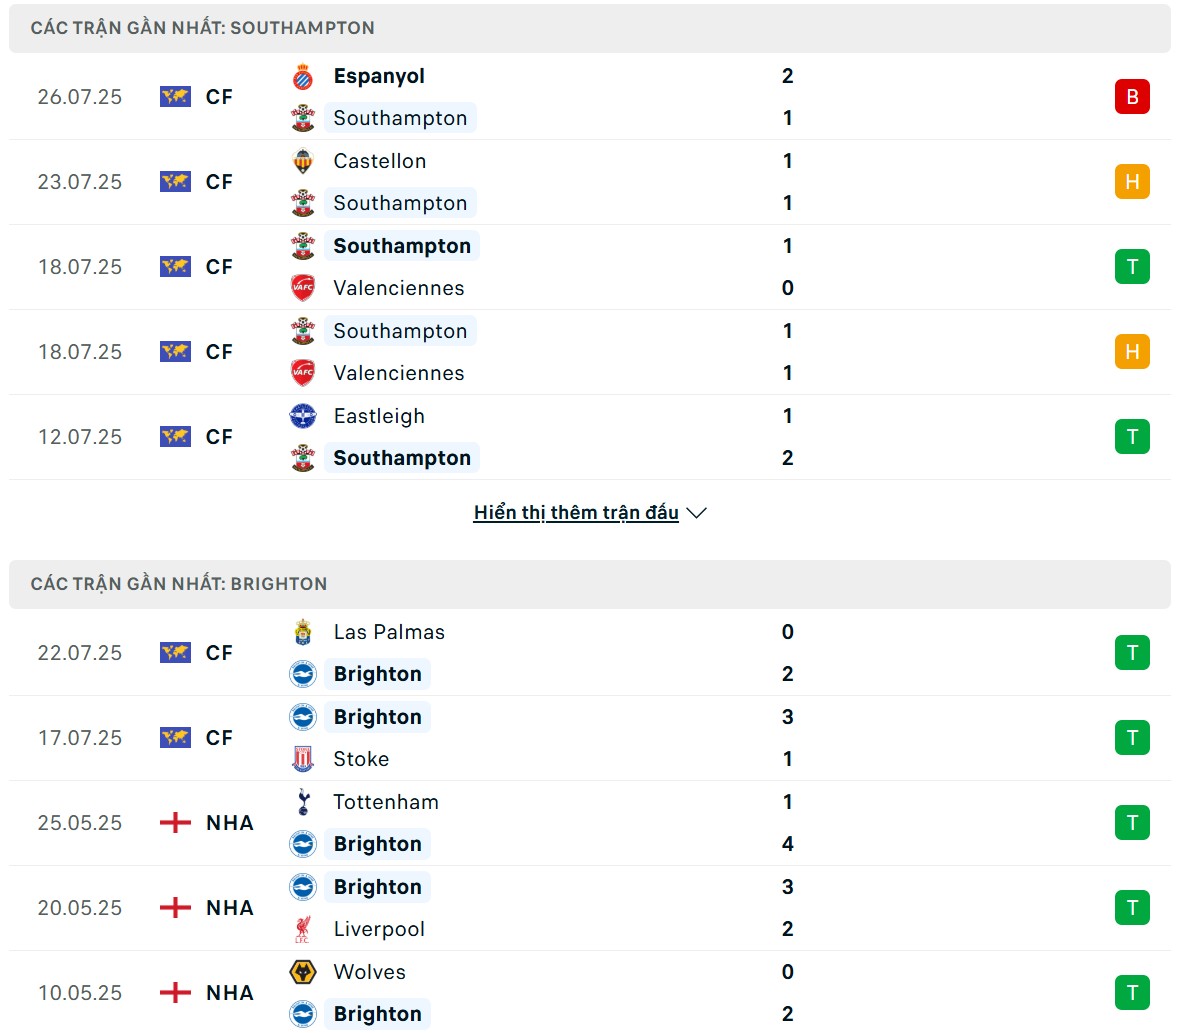Click the Espanyol club crest icon

[x=303, y=77]
